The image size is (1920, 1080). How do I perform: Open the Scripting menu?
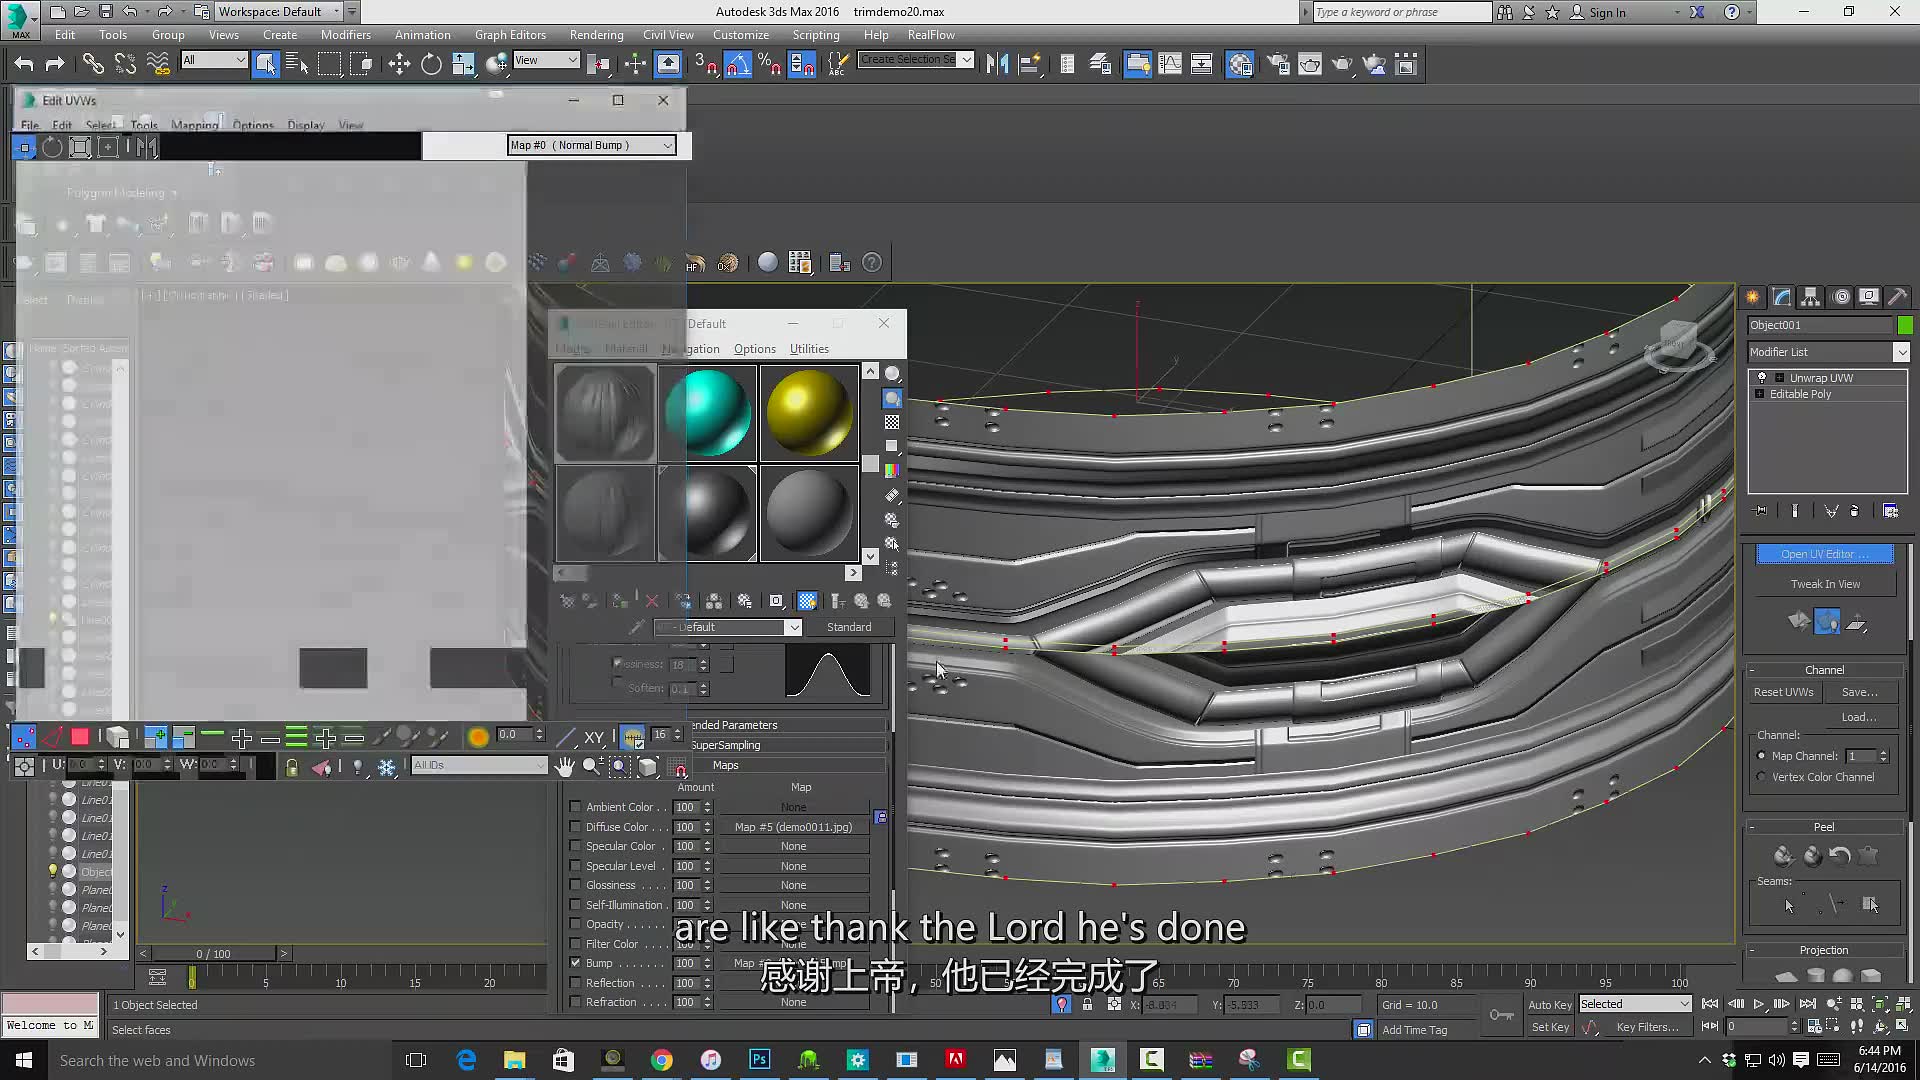(816, 35)
